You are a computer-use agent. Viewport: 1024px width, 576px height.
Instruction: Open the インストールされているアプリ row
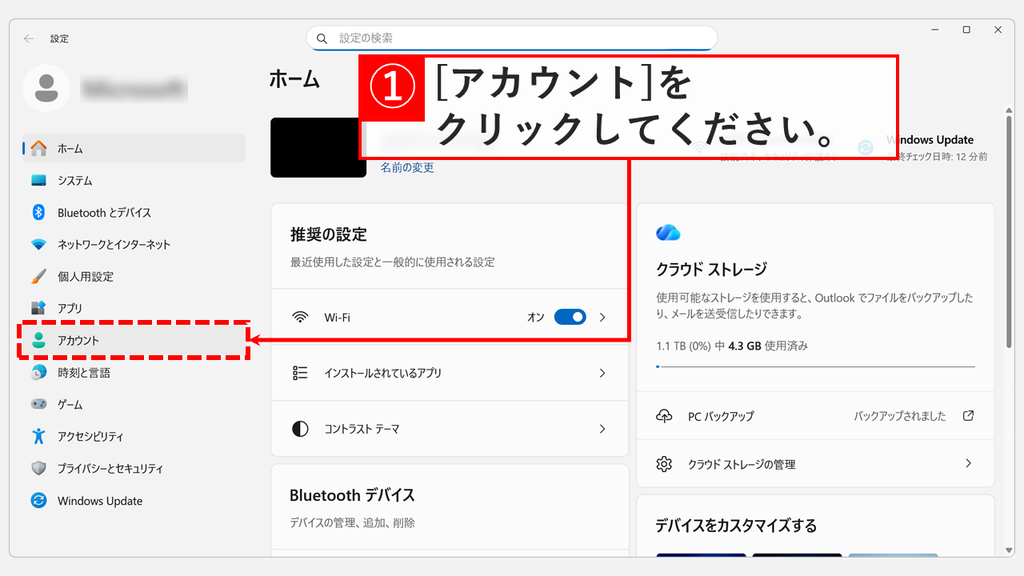(x=450, y=373)
